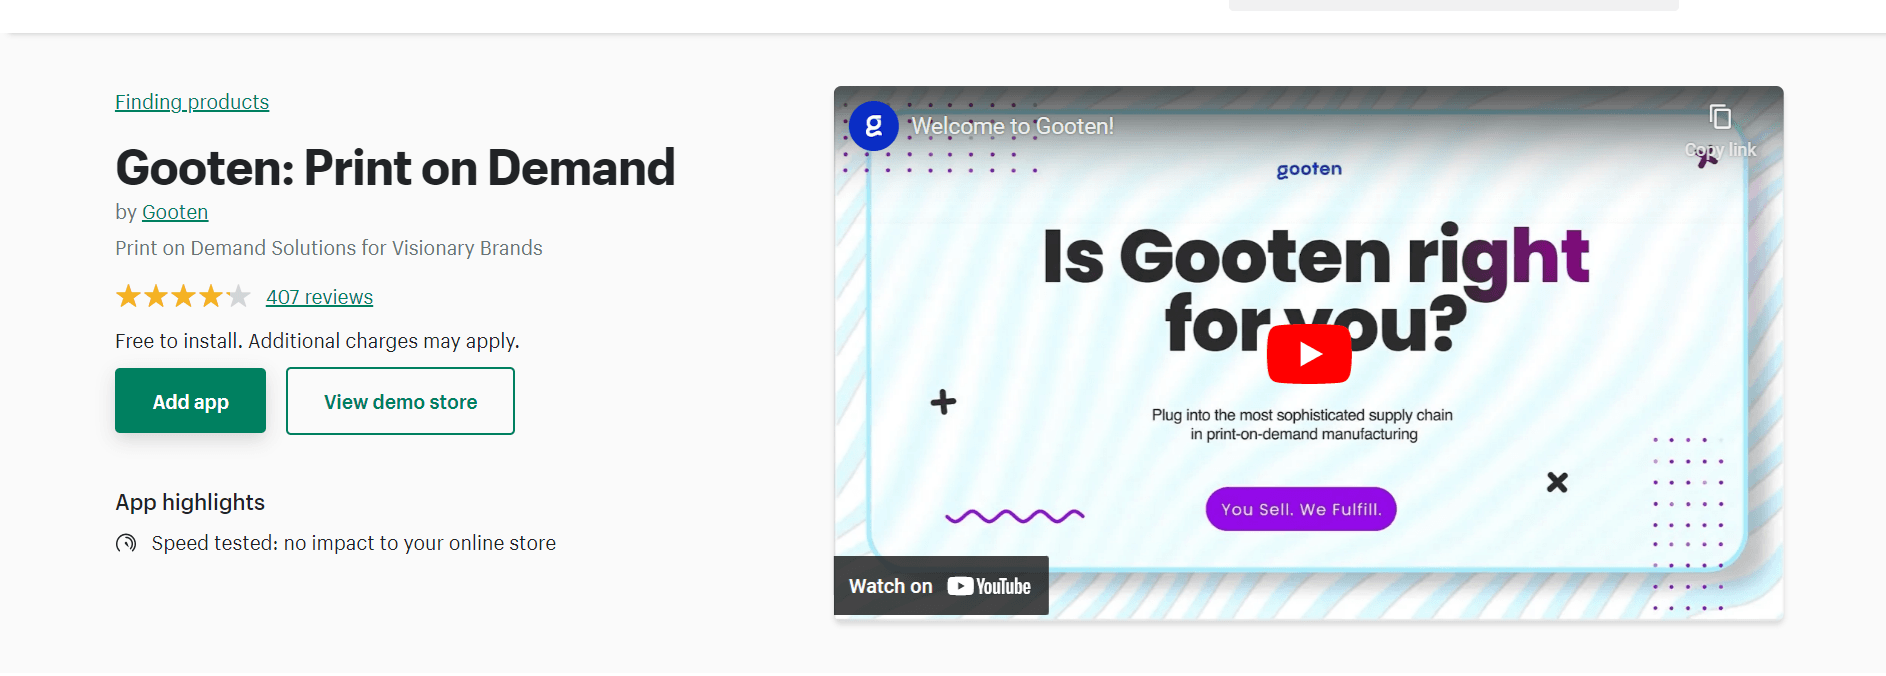
Task: Open the Finding products category link
Action: 192,102
